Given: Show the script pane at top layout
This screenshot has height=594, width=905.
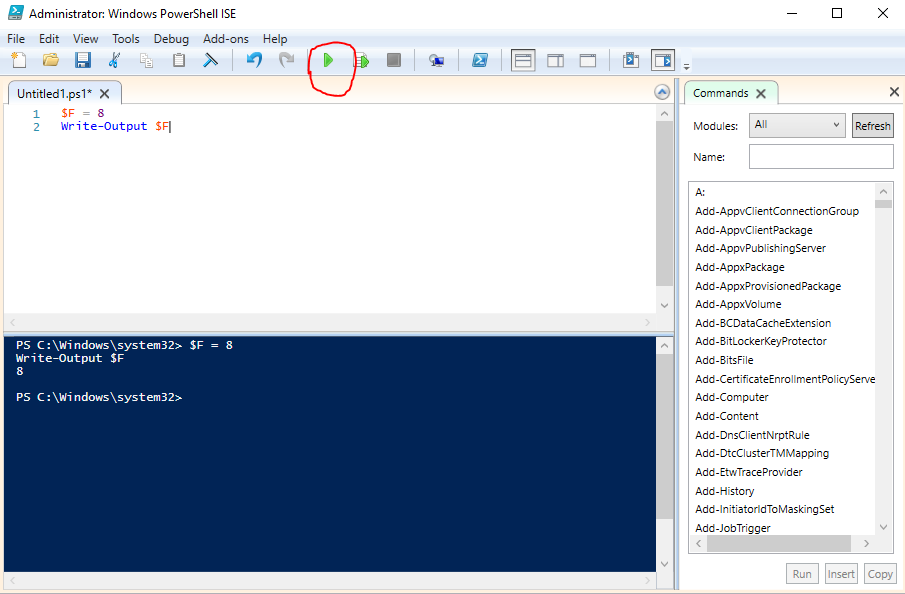Looking at the screenshot, I should 523,60.
